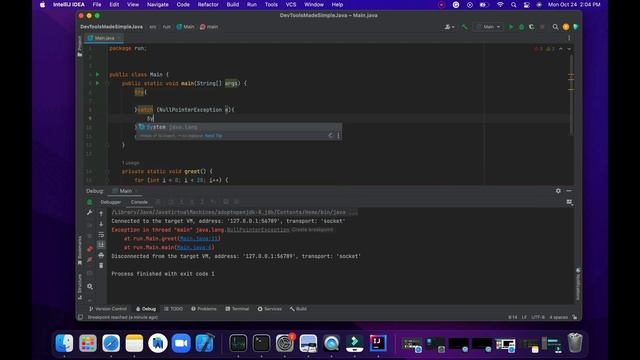Viewport: 640px width, 360px height.
Task: Click the run gutter arrow beside main method
Action: click(x=98, y=83)
